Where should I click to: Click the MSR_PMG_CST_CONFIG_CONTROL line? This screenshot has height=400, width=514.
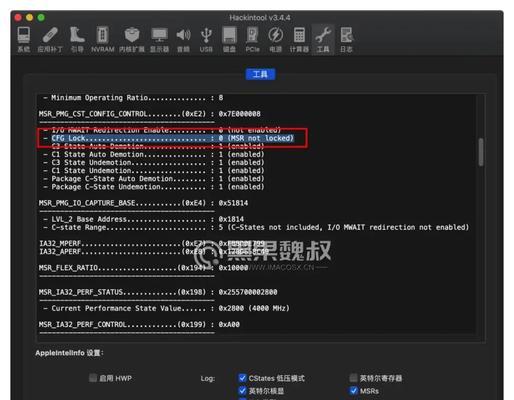pyautogui.click(x=150, y=114)
